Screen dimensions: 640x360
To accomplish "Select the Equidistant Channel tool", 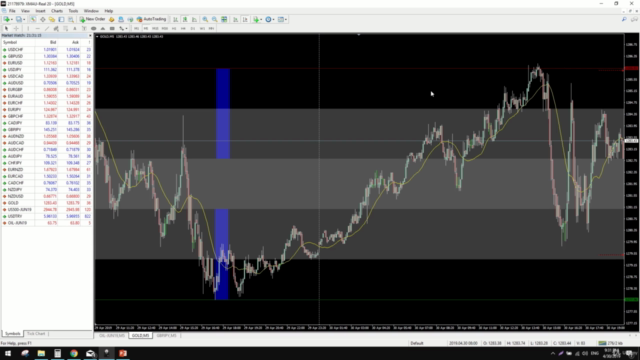I will pos(56,29).
